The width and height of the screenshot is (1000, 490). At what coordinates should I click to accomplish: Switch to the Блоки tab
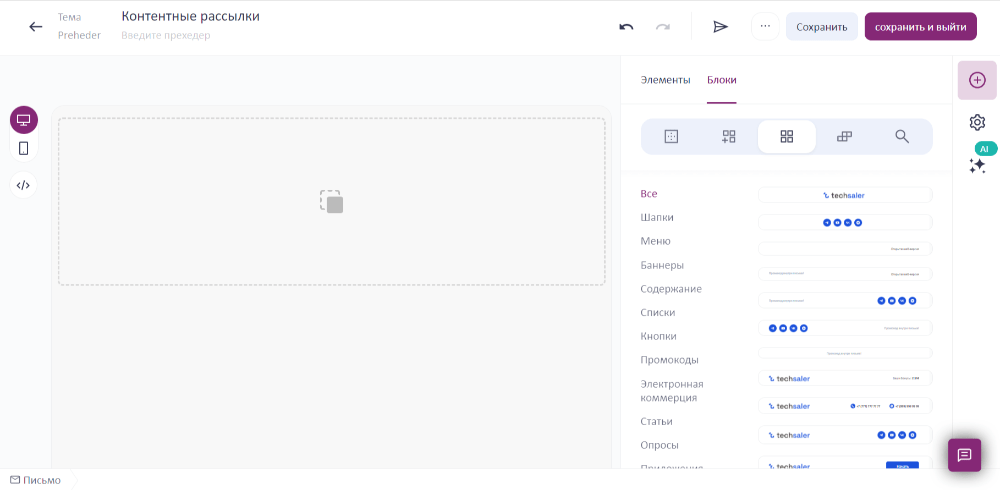[721, 80]
